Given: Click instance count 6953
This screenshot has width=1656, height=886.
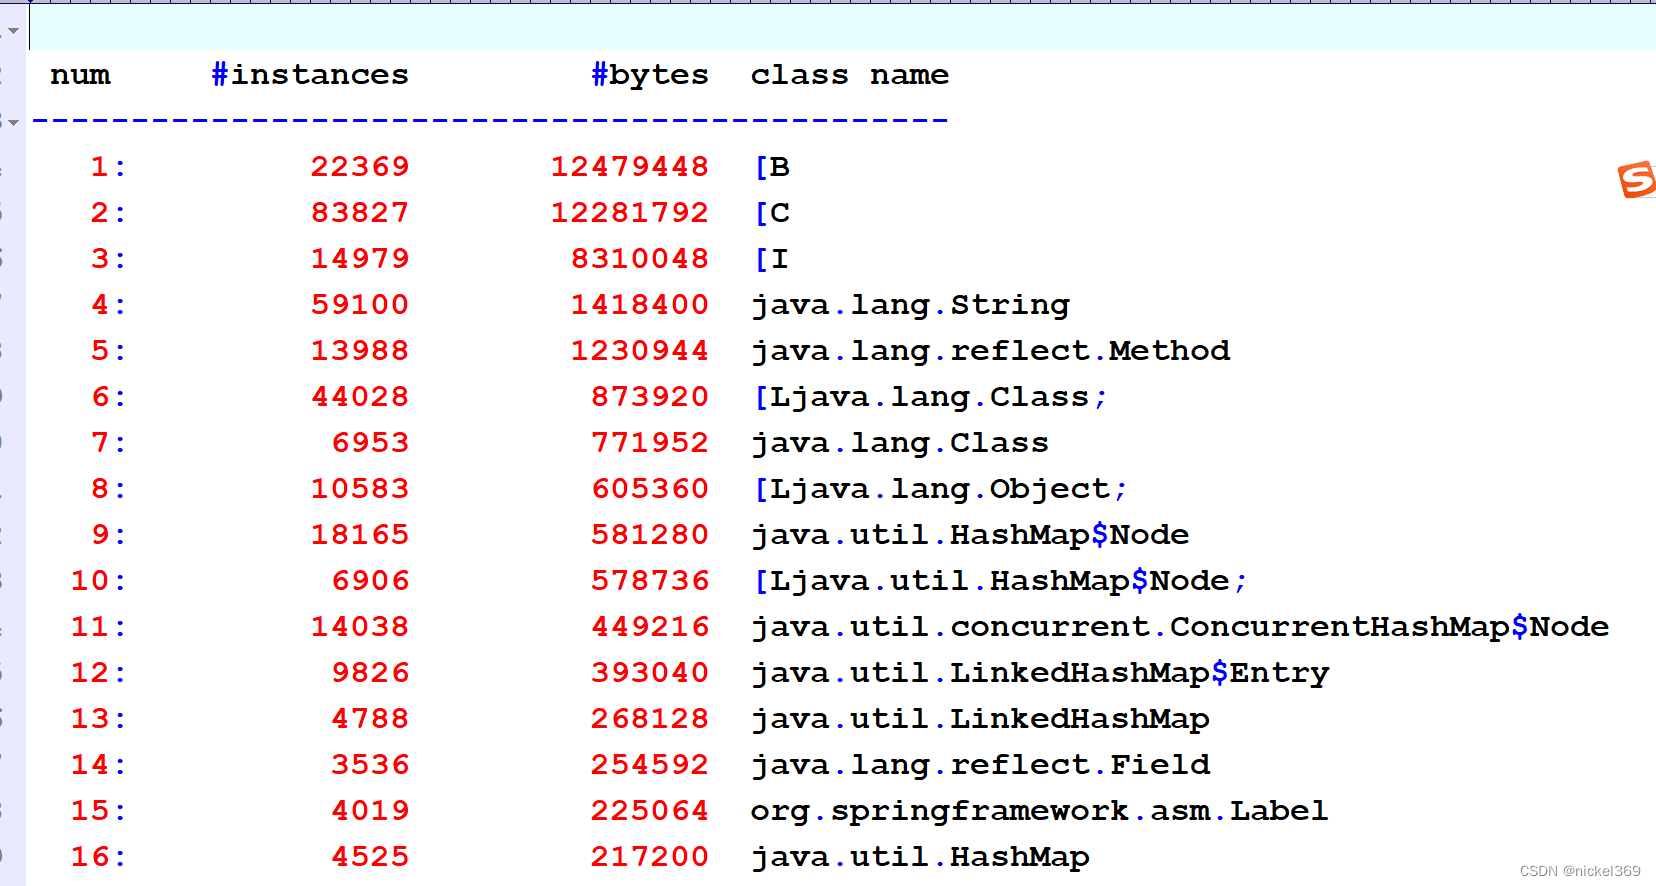Looking at the screenshot, I should click(370, 443).
